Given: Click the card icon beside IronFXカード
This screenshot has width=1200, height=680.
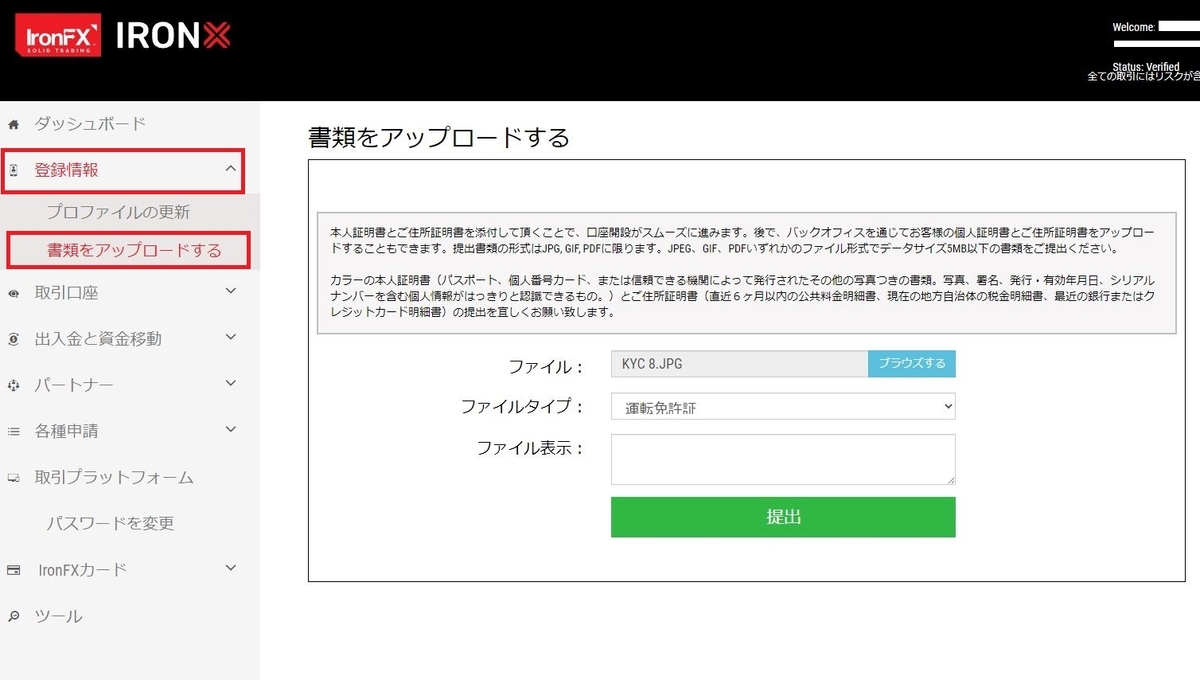Looking at the screenshot, I should coord(13,570).
